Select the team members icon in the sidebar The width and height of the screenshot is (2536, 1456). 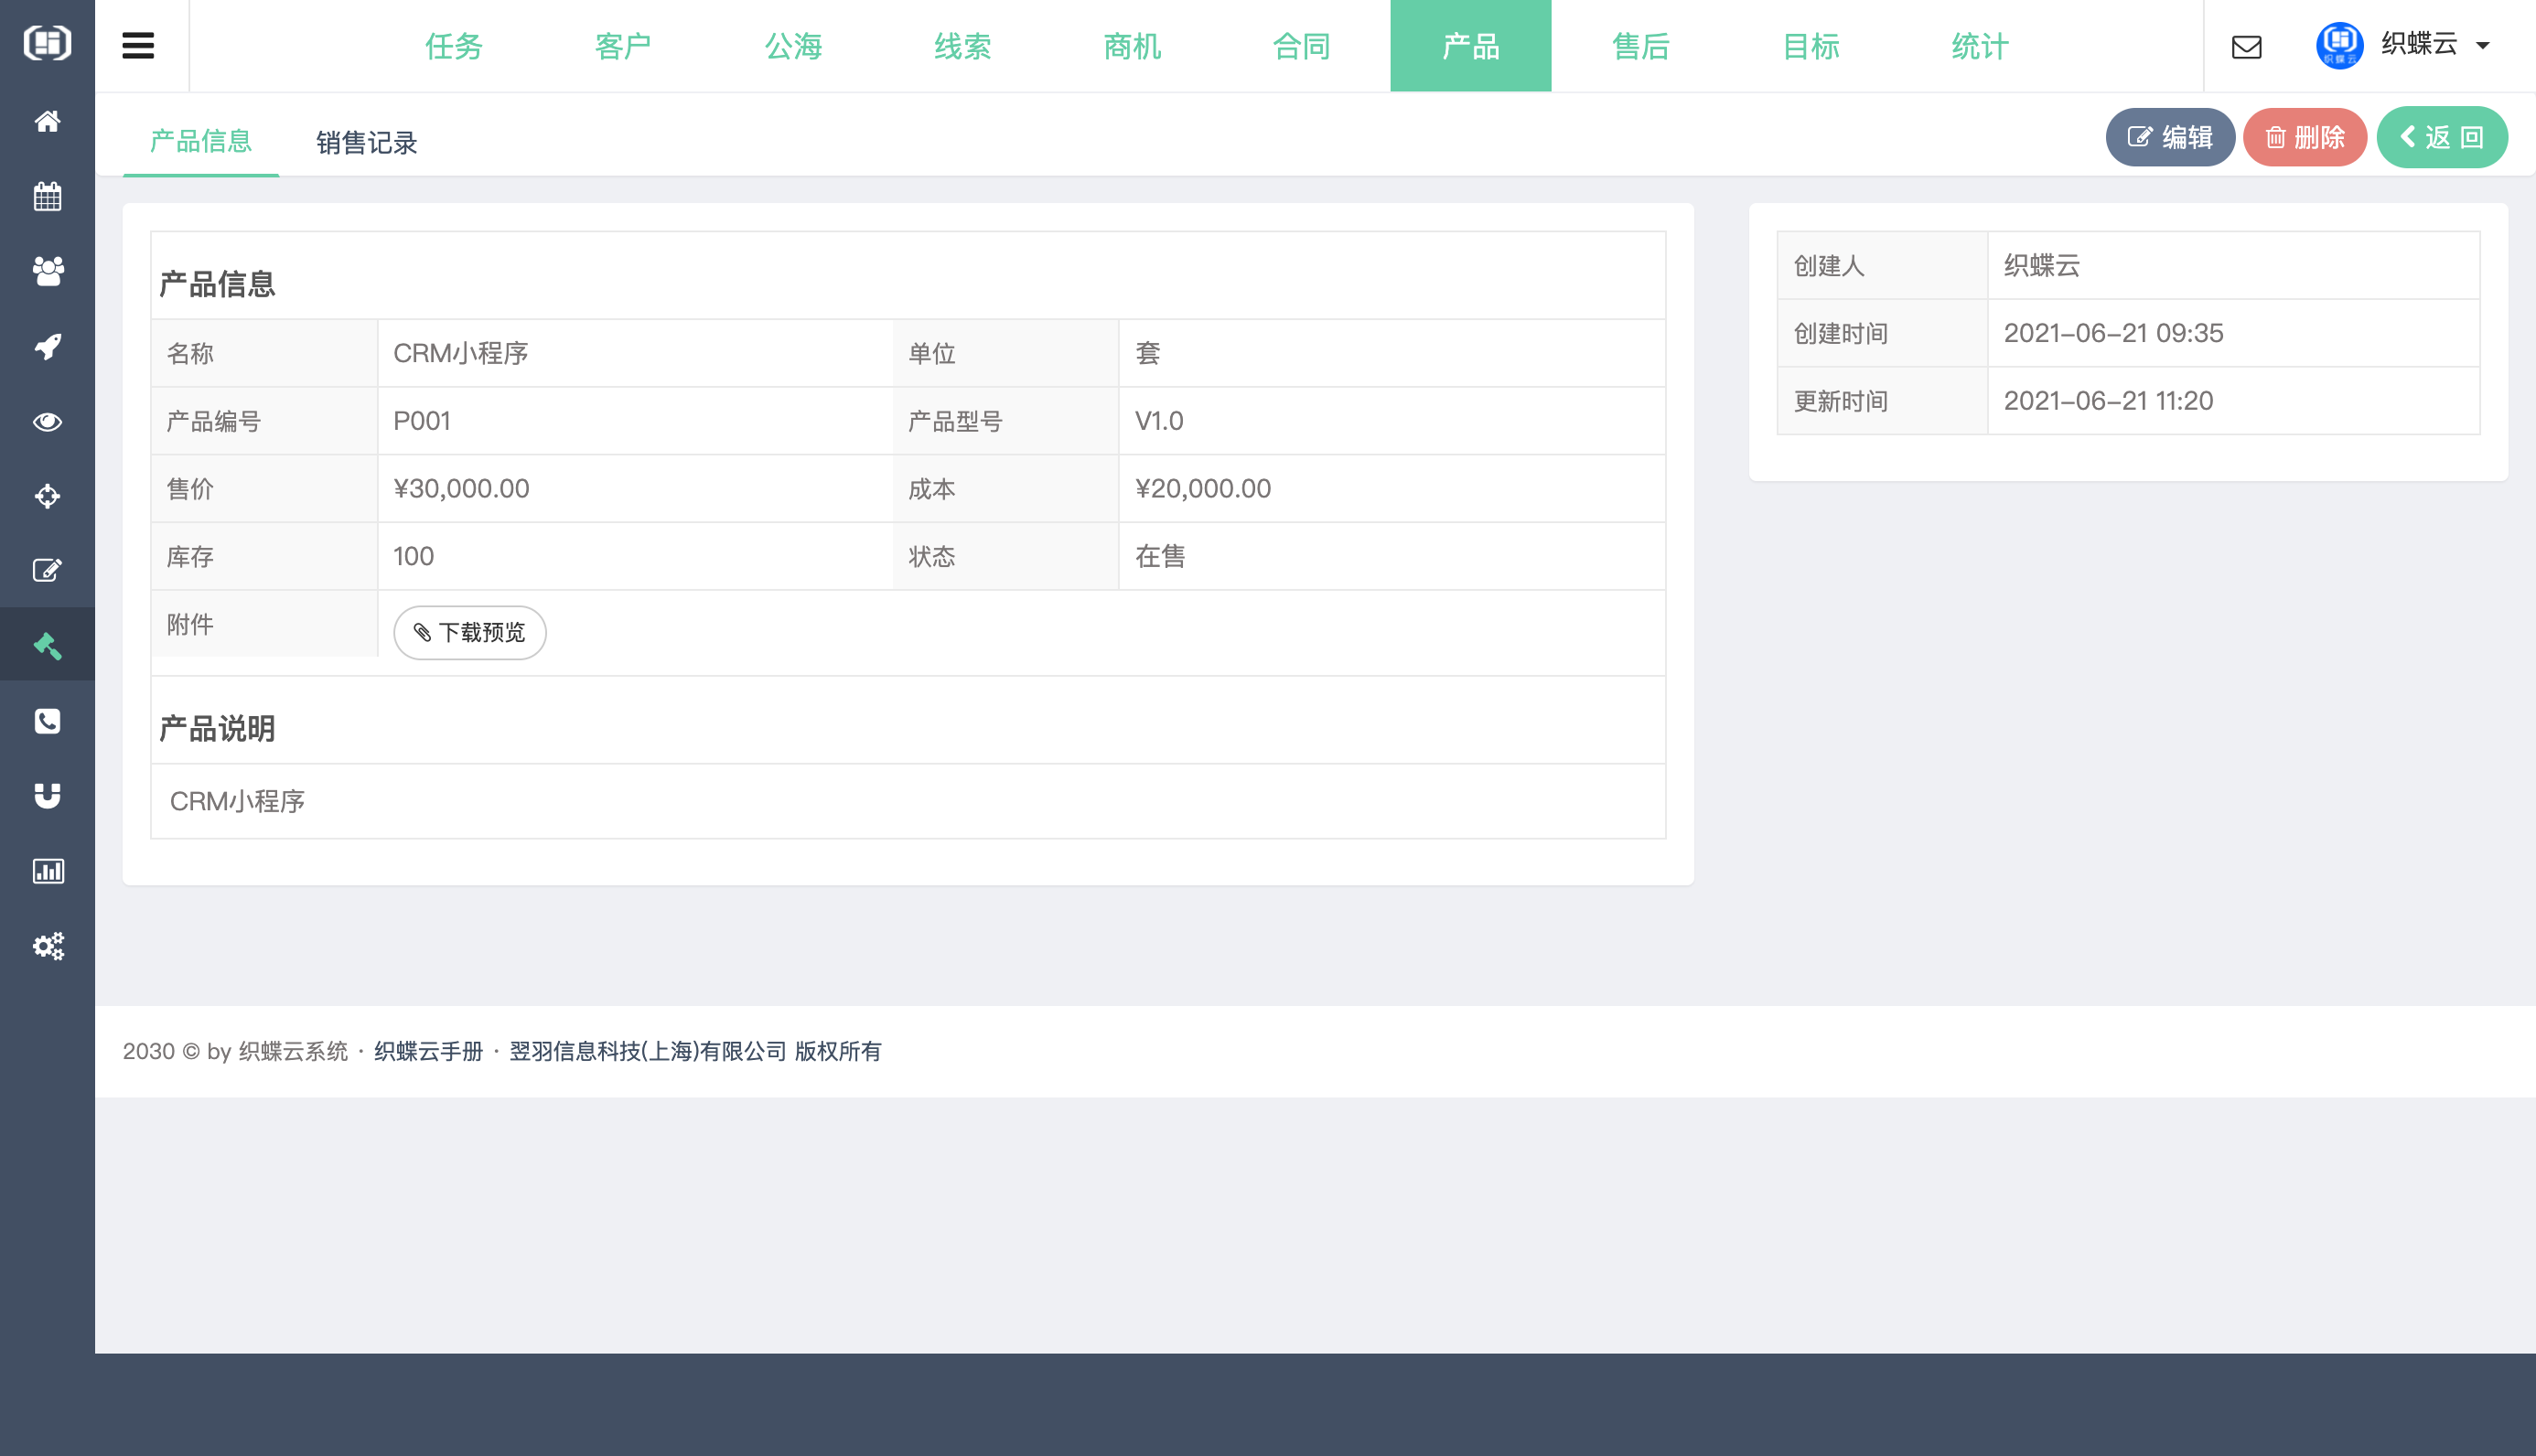tap(47, 271)
